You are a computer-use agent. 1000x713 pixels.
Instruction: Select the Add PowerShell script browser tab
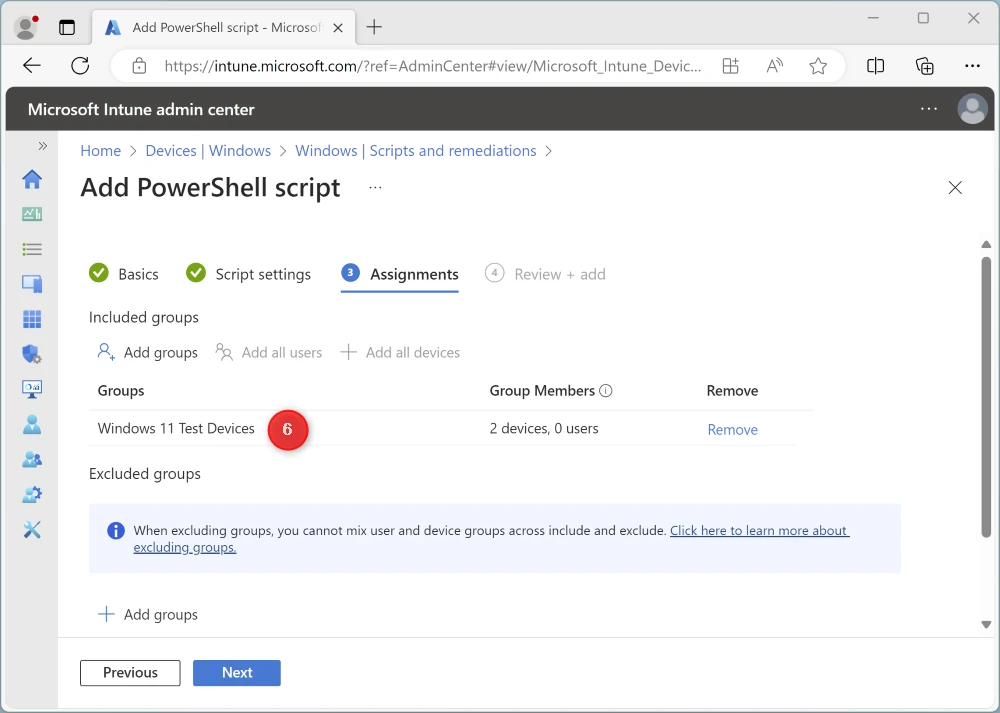[x=224, y=27]
